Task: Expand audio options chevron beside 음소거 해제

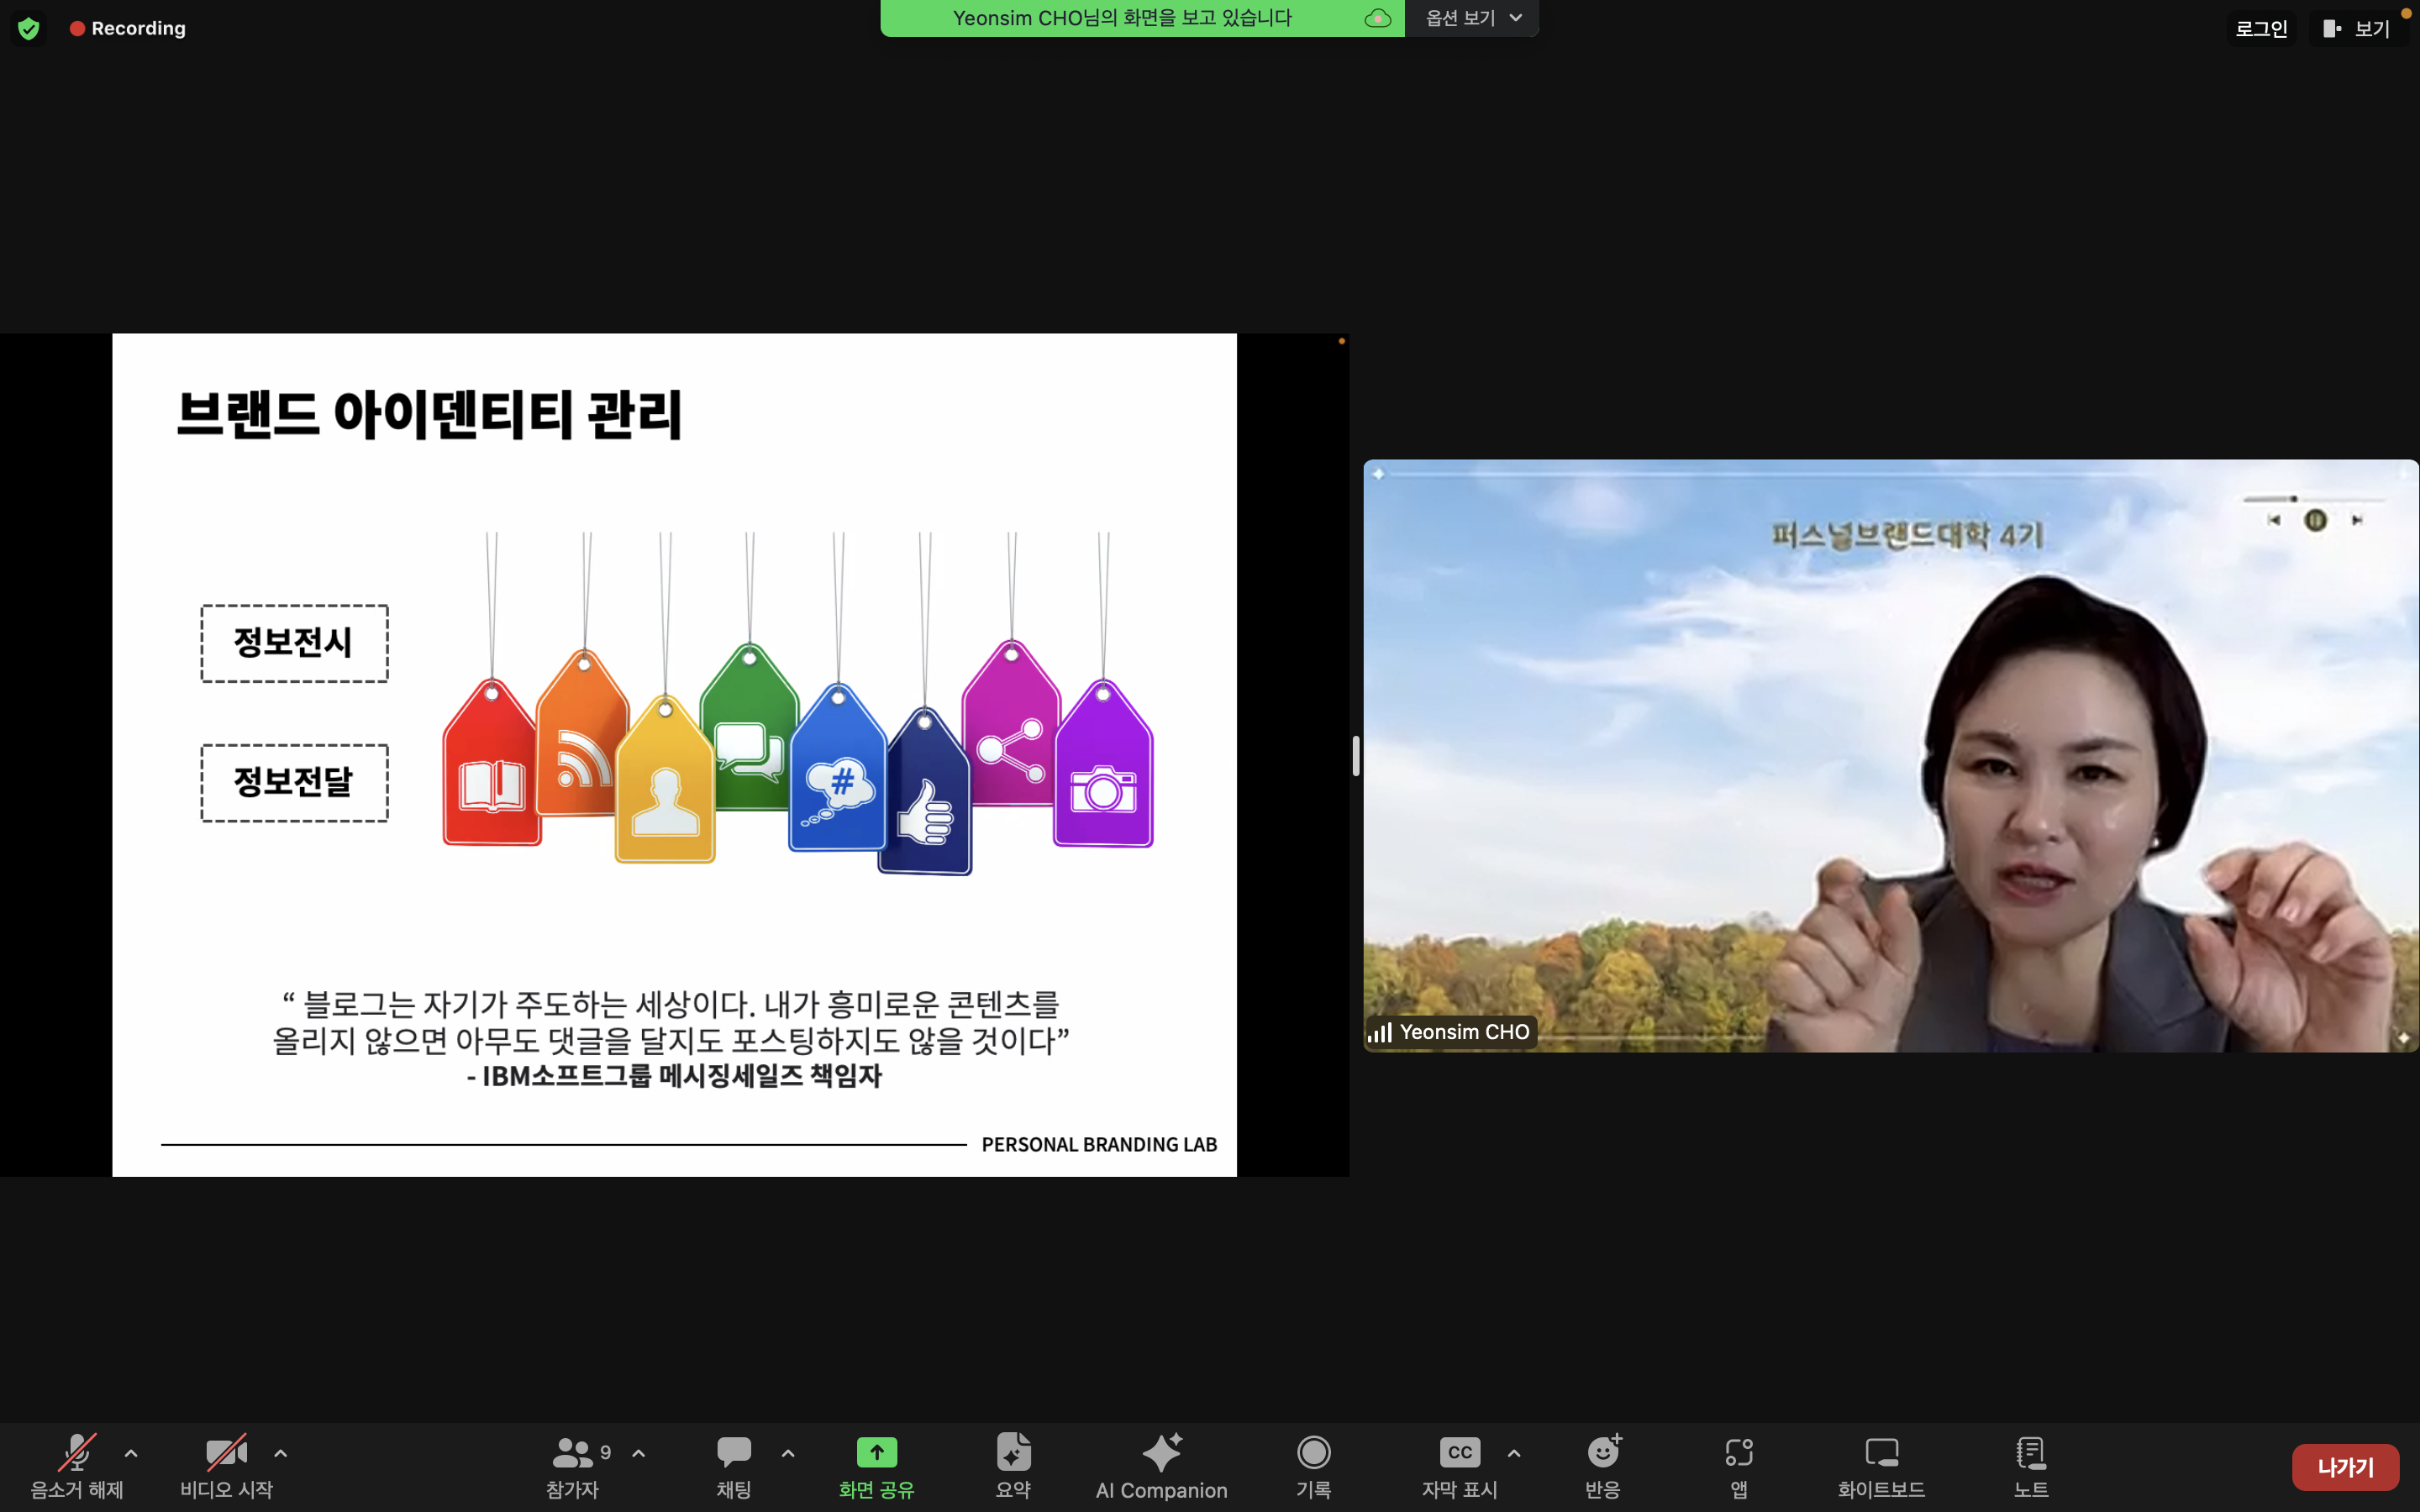Action: point(131,1453)
